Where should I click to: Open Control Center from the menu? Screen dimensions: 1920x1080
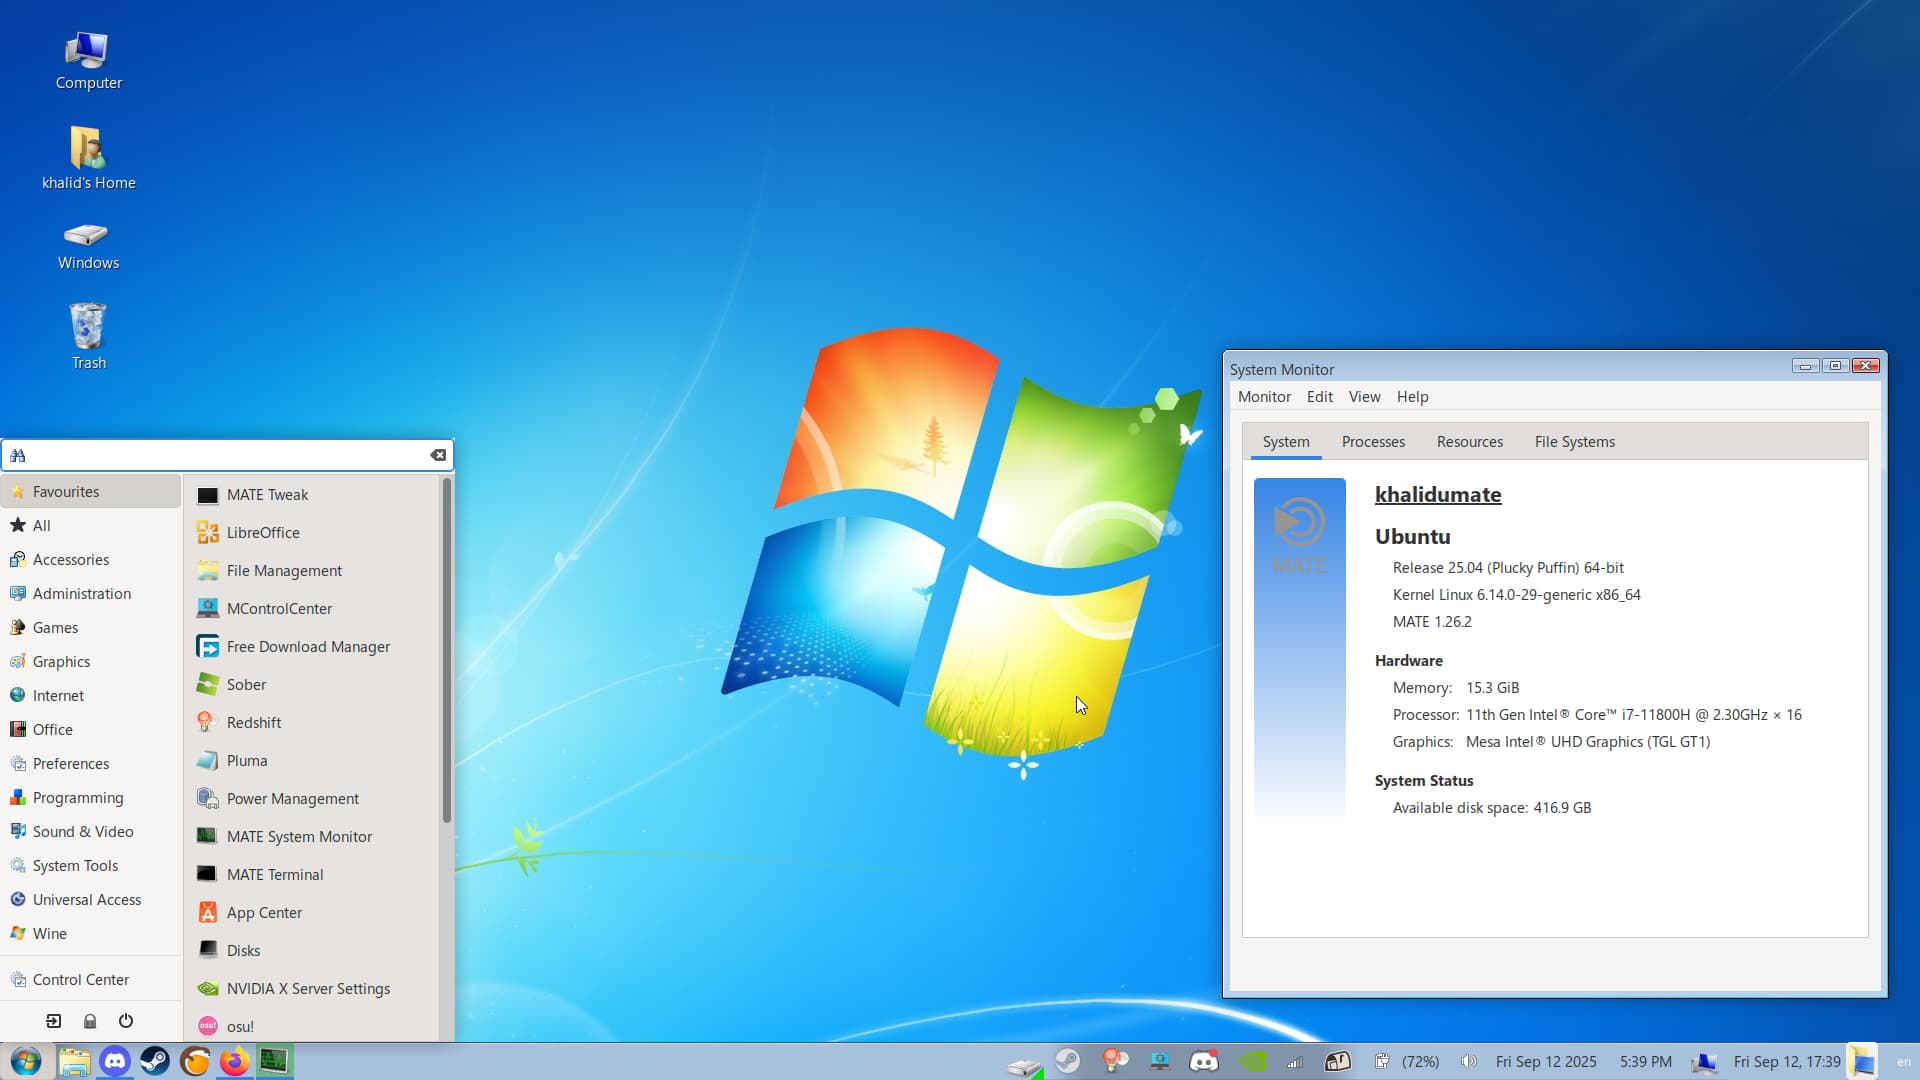(81, 979)
